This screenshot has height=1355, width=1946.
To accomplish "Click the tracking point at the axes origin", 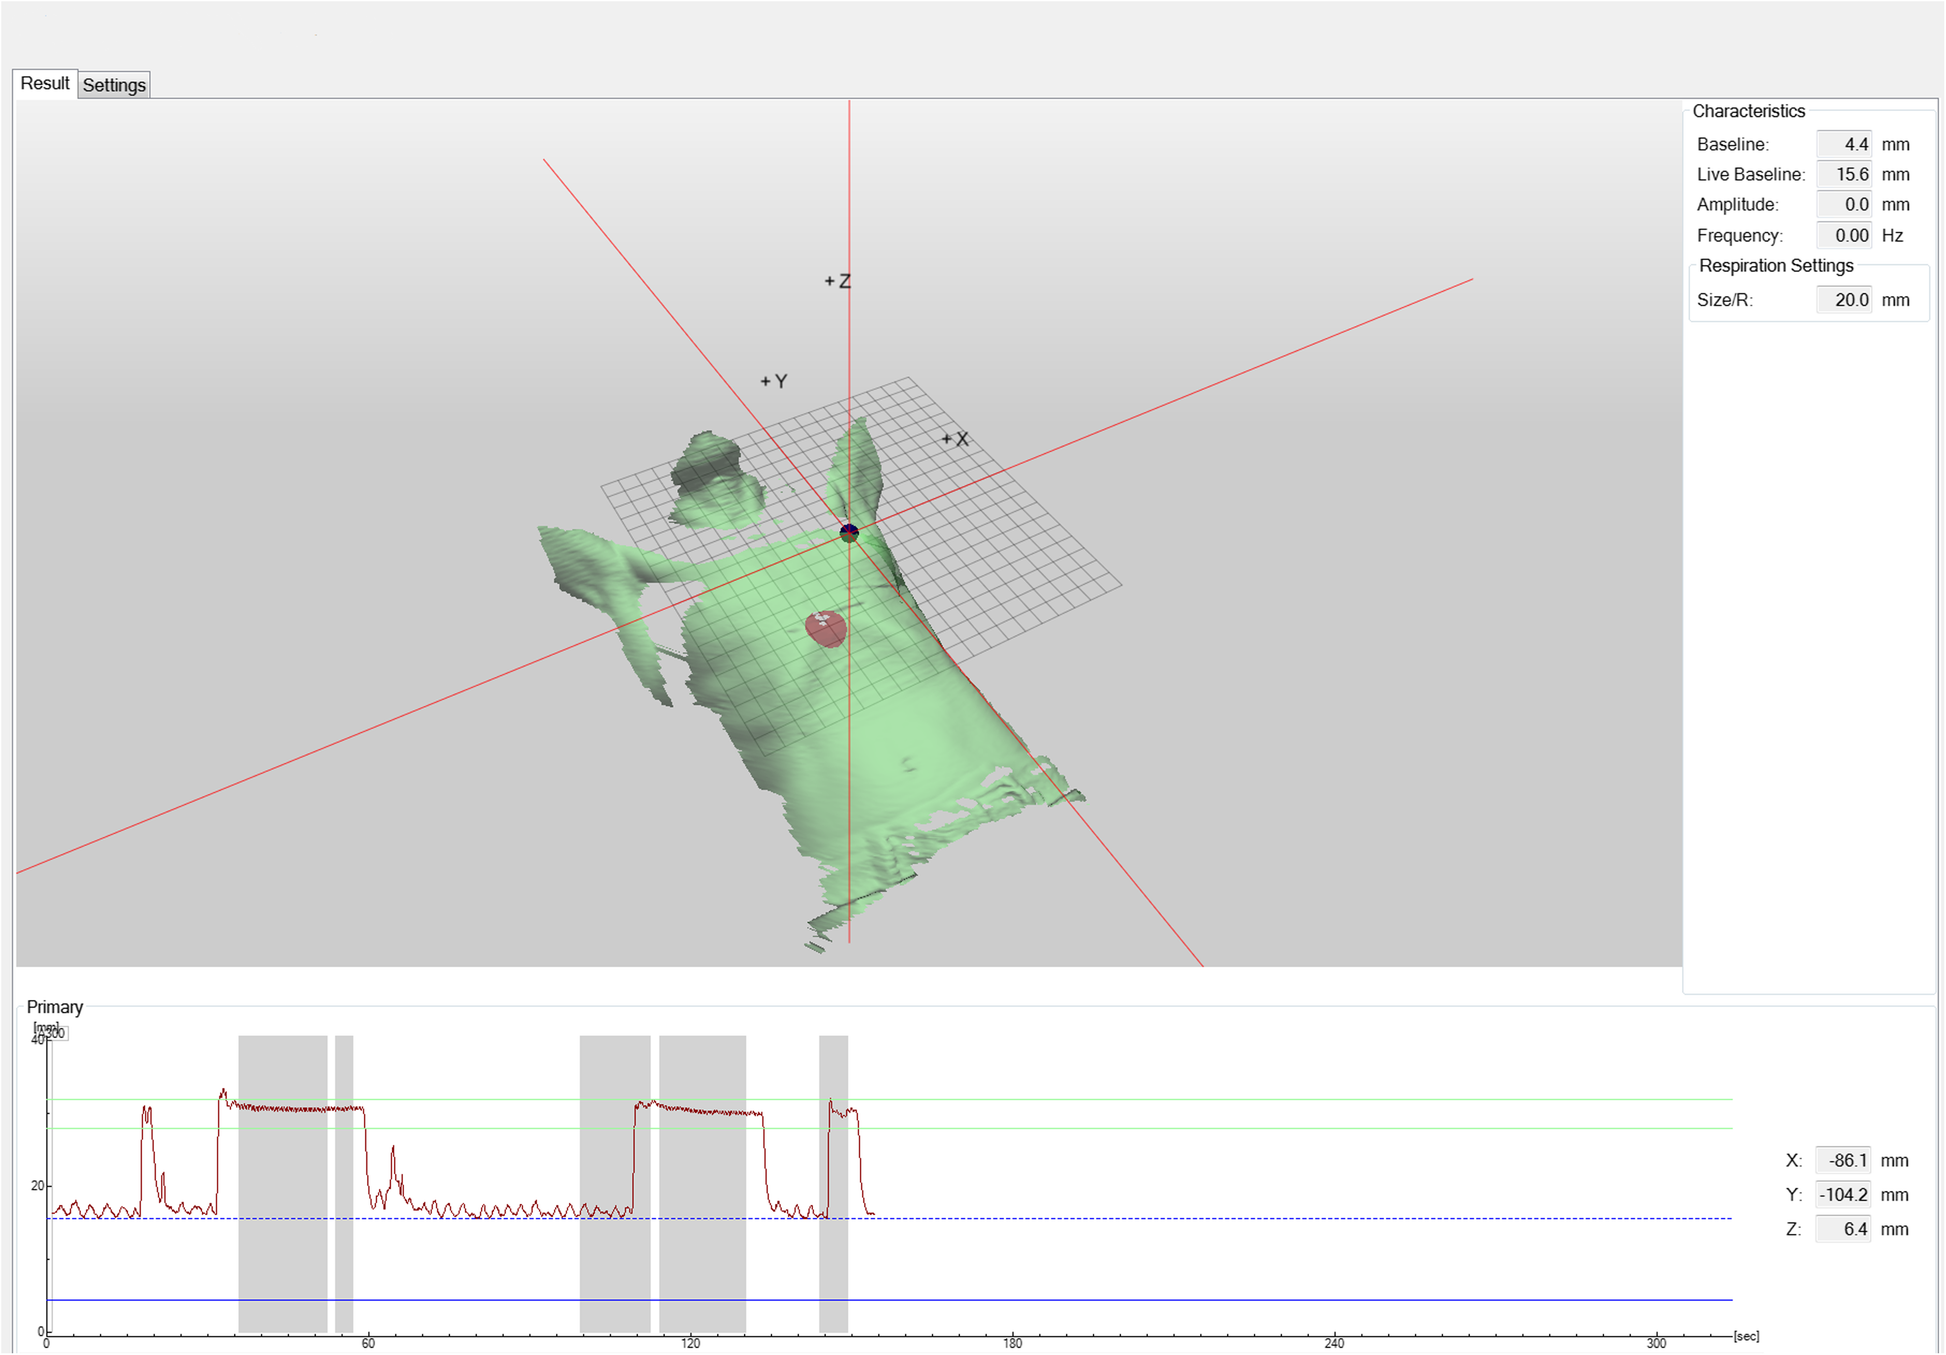I will 850,531.
